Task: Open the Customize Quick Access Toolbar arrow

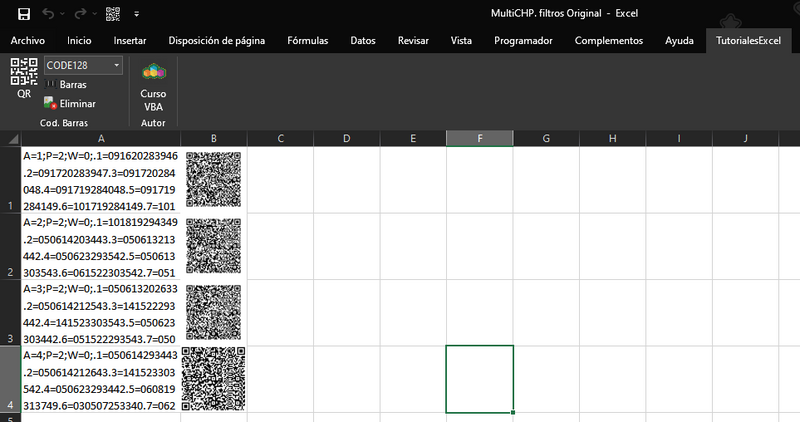Action: (x=136, y=14)
